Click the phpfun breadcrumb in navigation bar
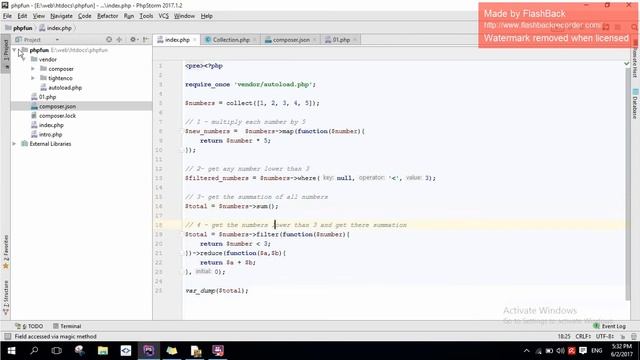The image size is (640, 360). click(19, 28)
